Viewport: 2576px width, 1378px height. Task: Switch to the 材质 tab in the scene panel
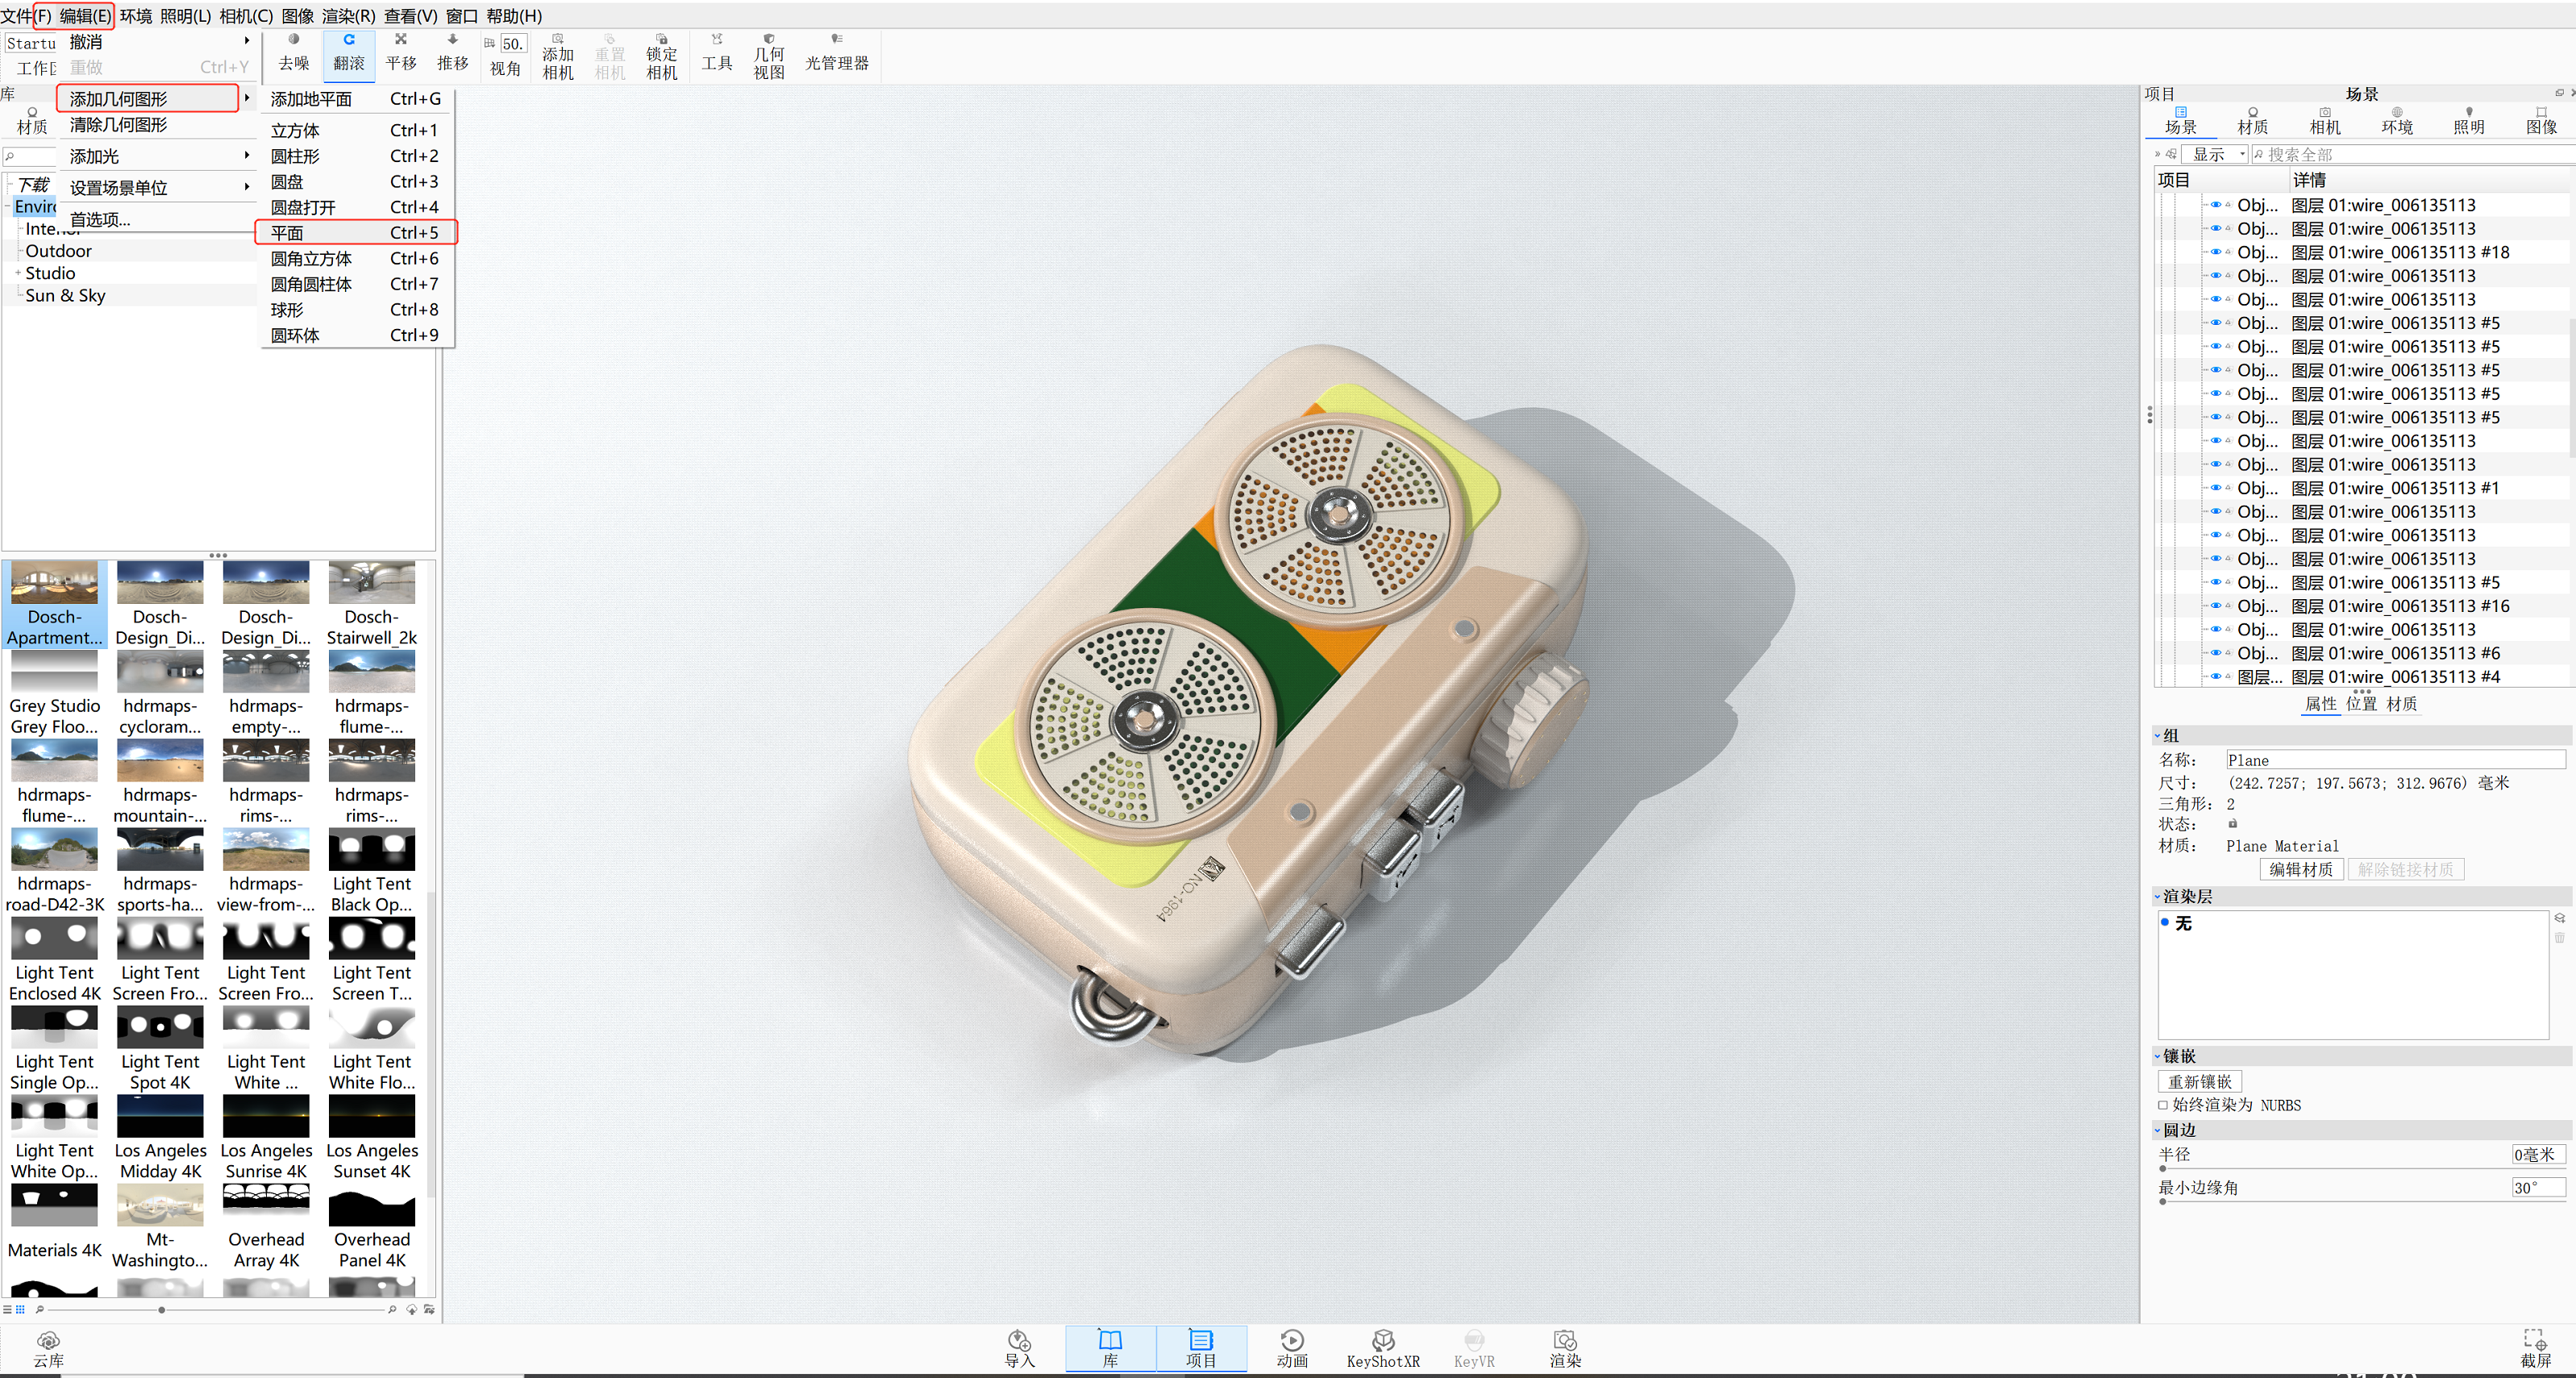(x=2252, y=120)
